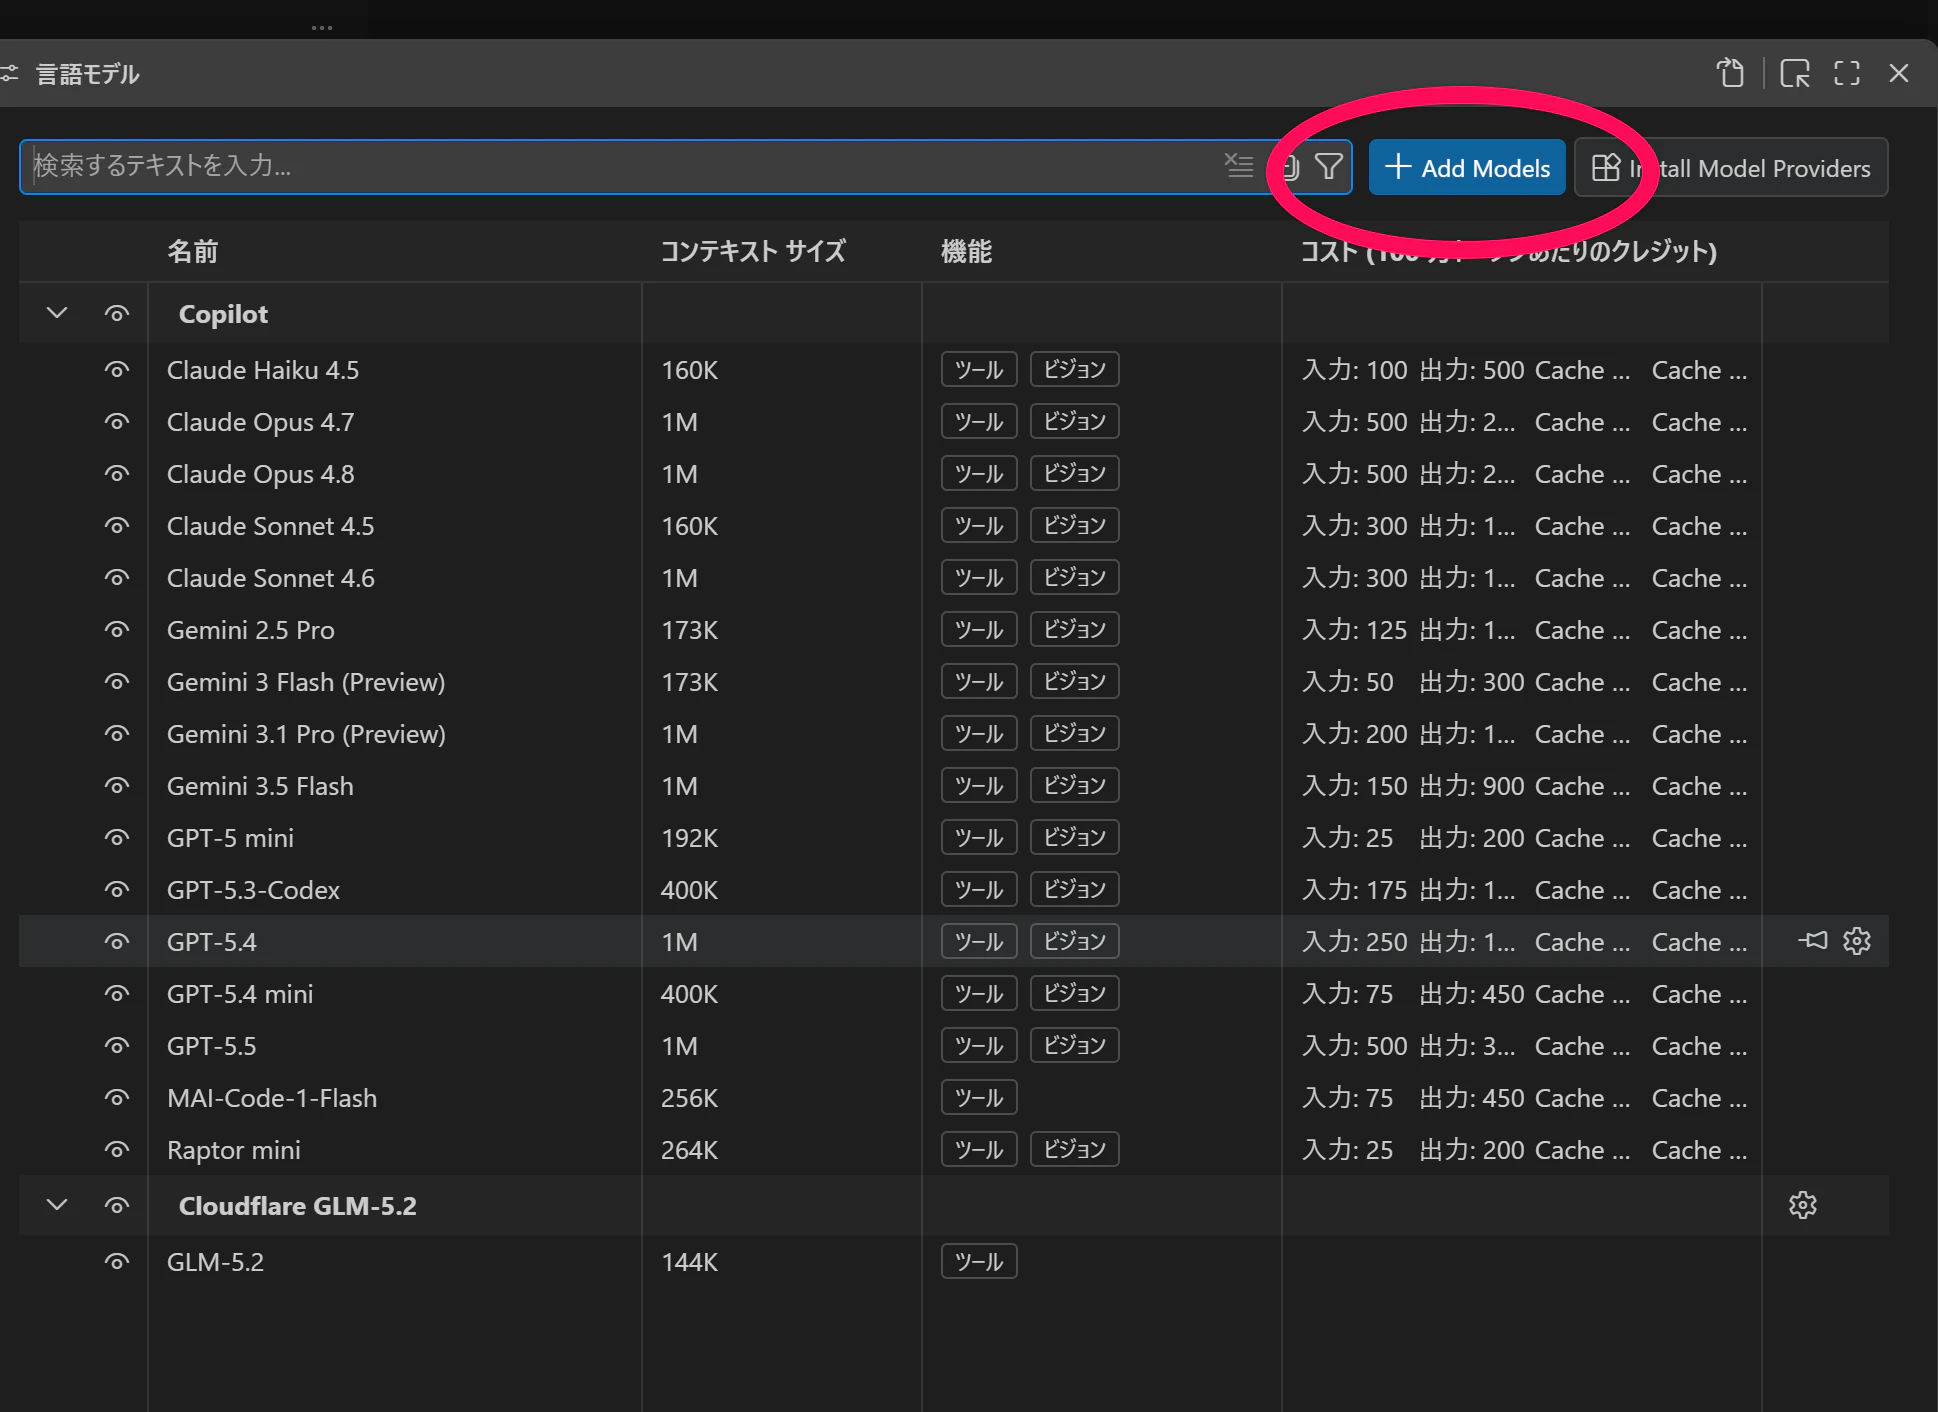1938x1412 pixels.
Task: Click the ツール tag on MAI-Code-1-Flash row
Action: [979, 1097]
